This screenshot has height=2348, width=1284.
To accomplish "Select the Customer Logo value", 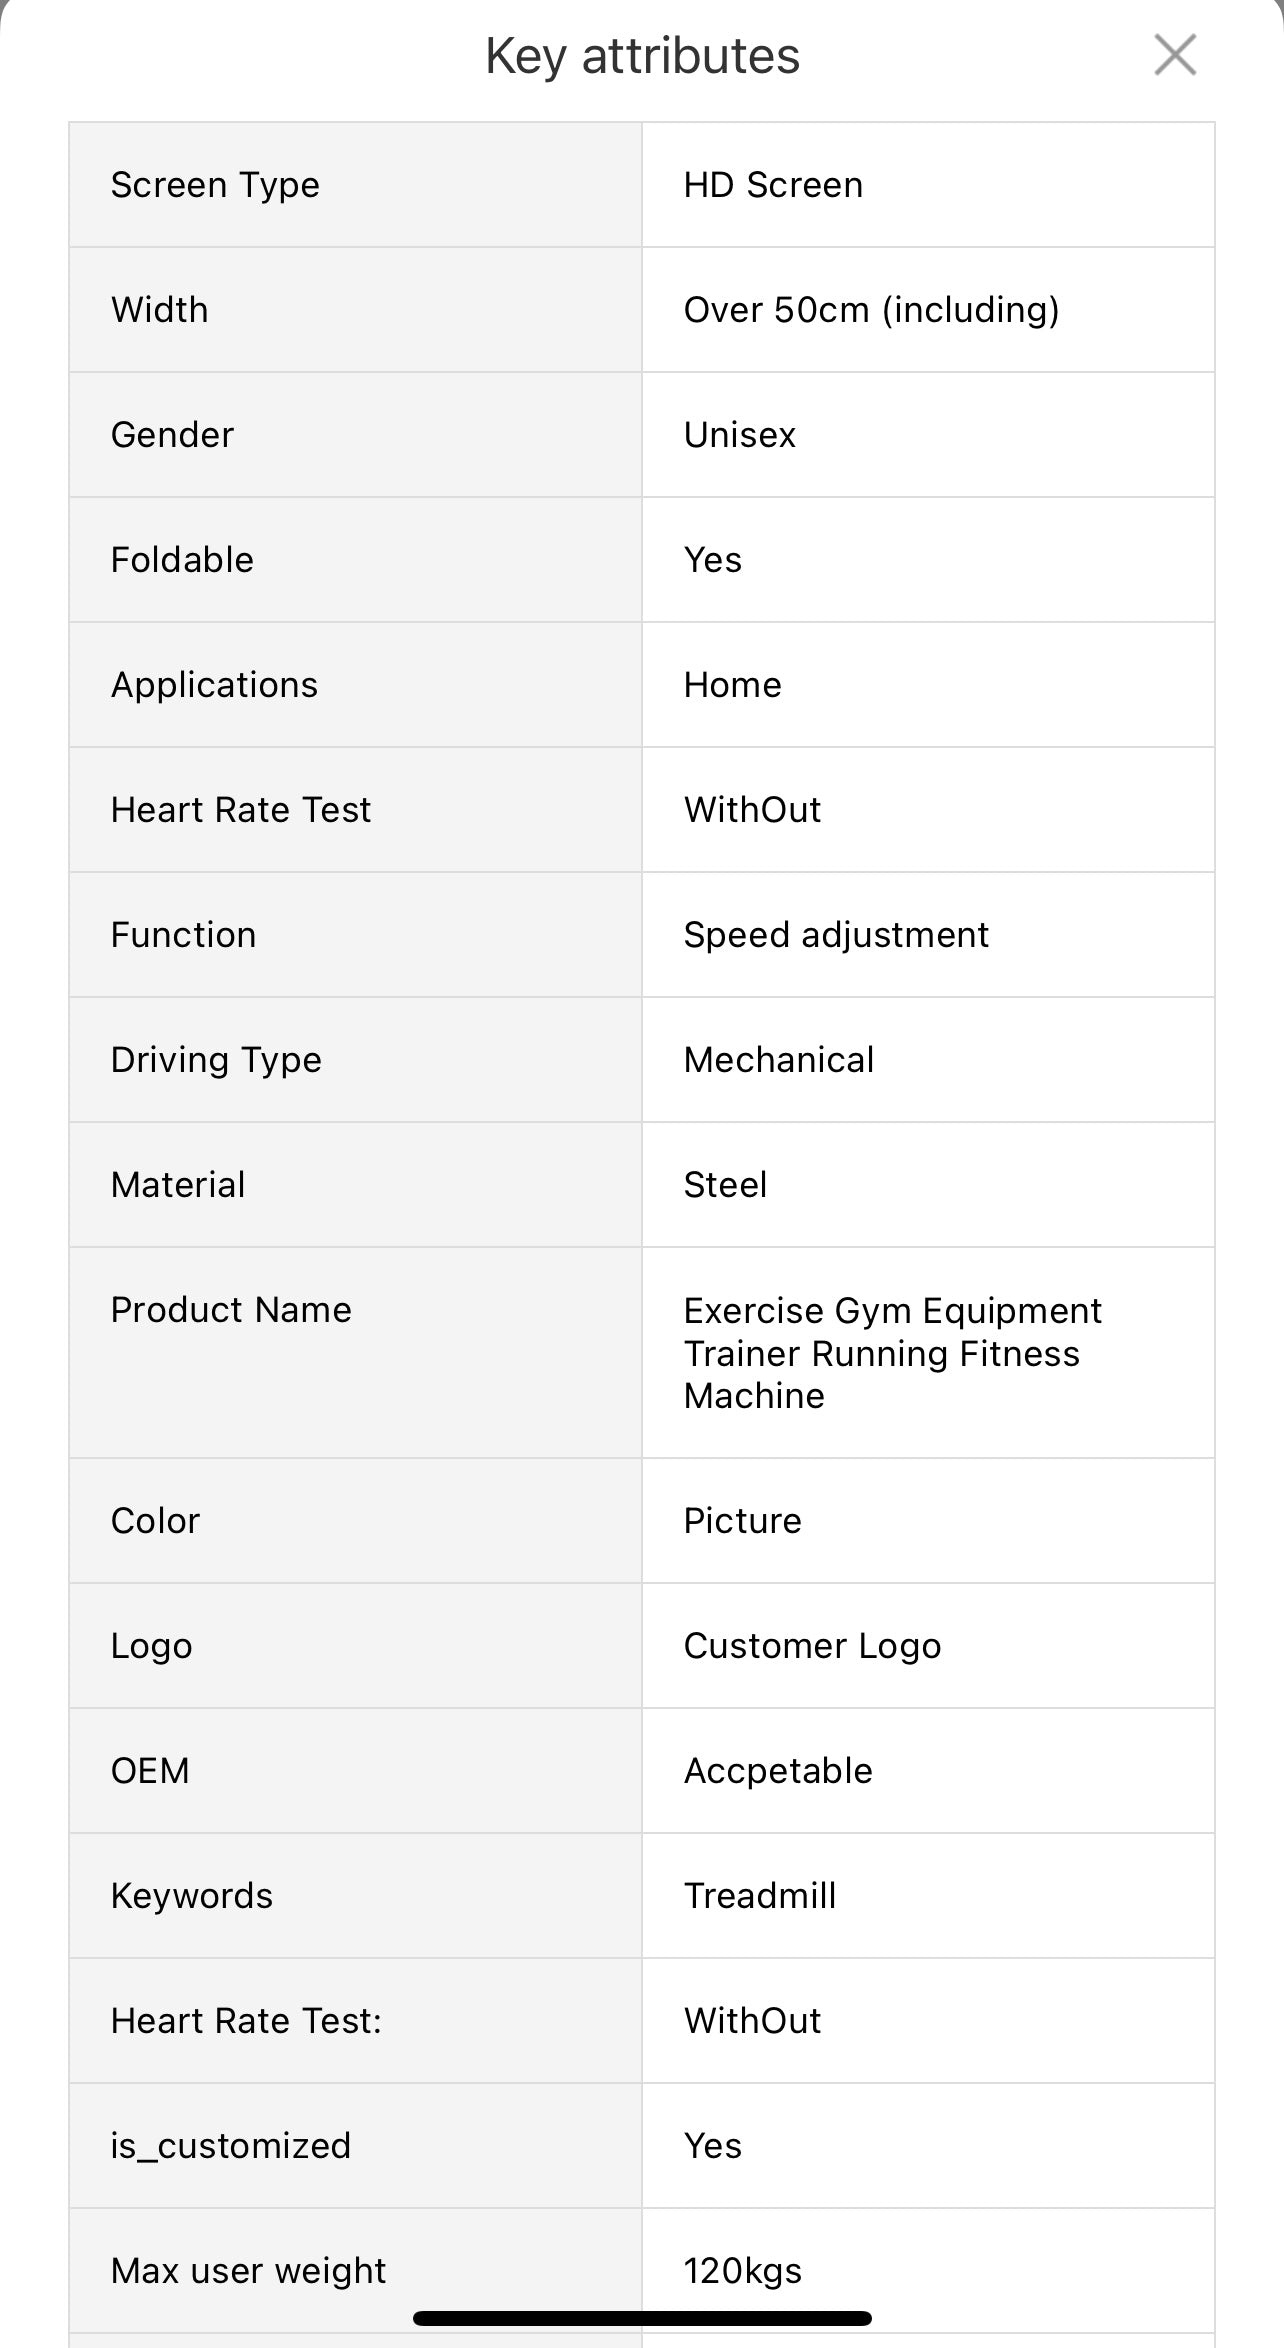I will coord(812,1646).
